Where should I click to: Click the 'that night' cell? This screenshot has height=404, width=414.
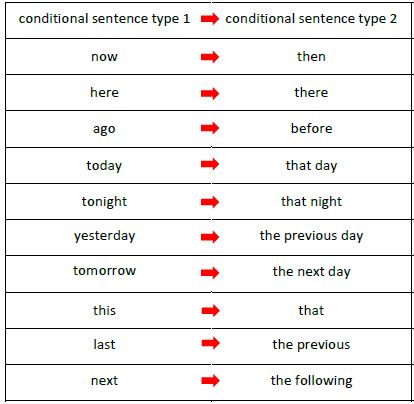pos(311,202)
